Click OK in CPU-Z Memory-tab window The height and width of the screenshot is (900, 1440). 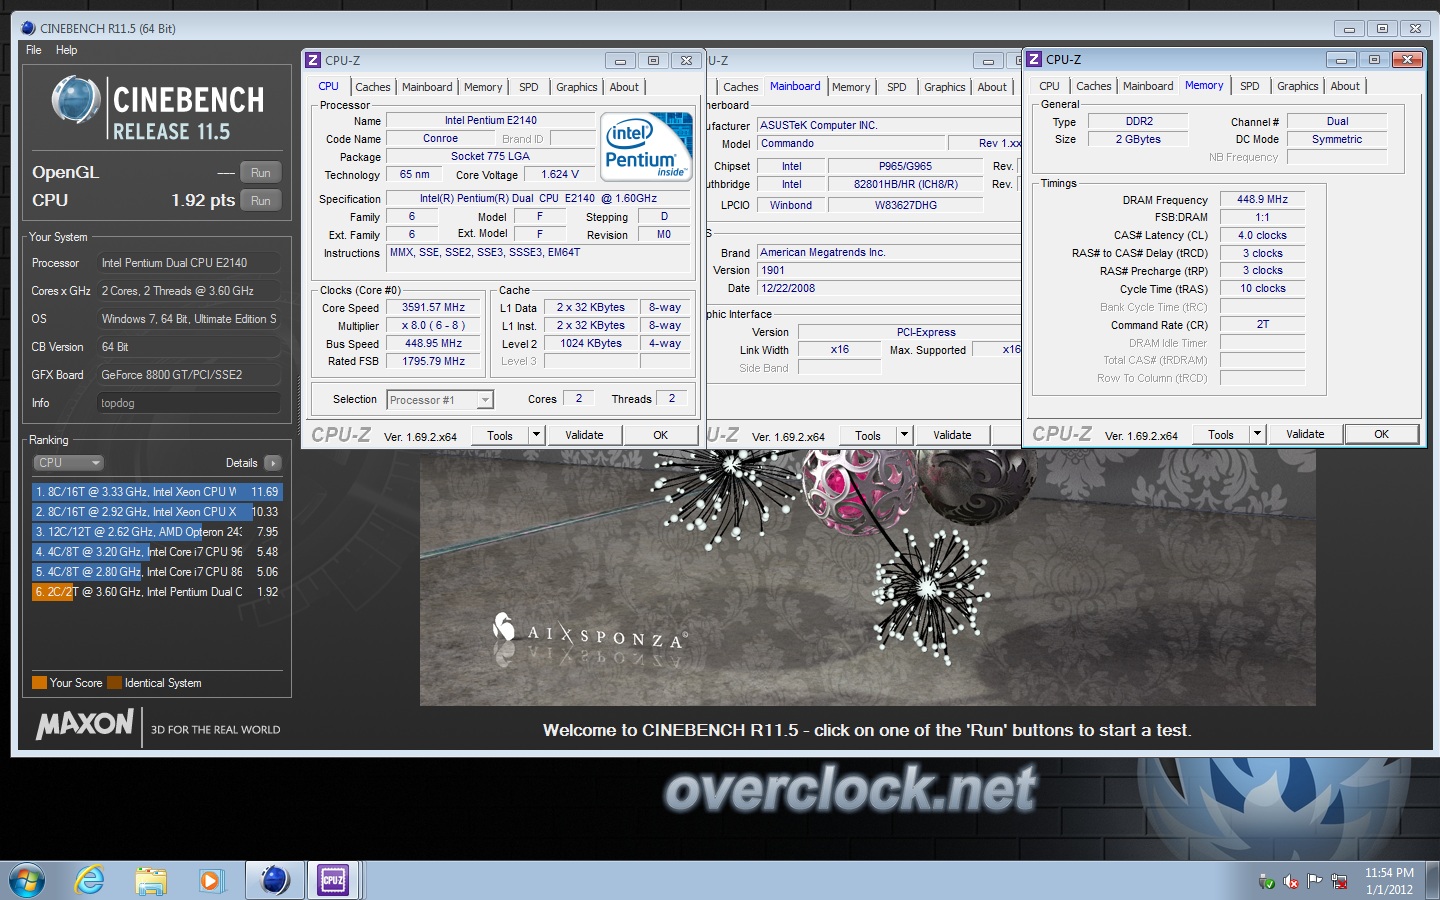click(x=1381, y=434)
